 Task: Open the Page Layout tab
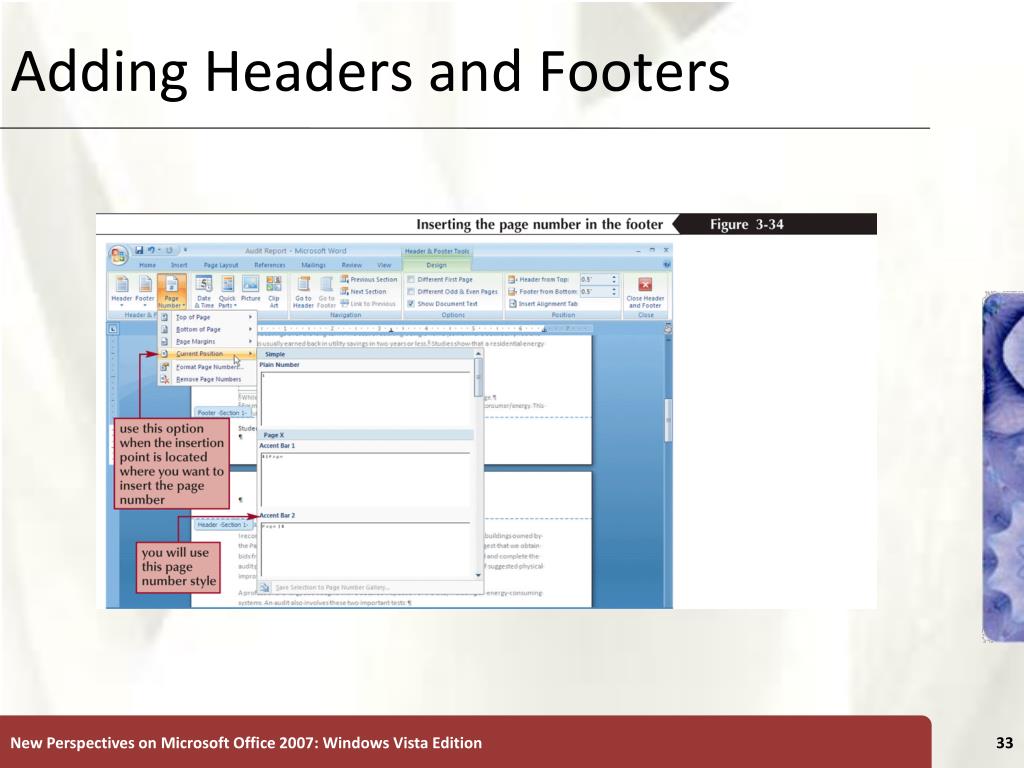[221, 265]
